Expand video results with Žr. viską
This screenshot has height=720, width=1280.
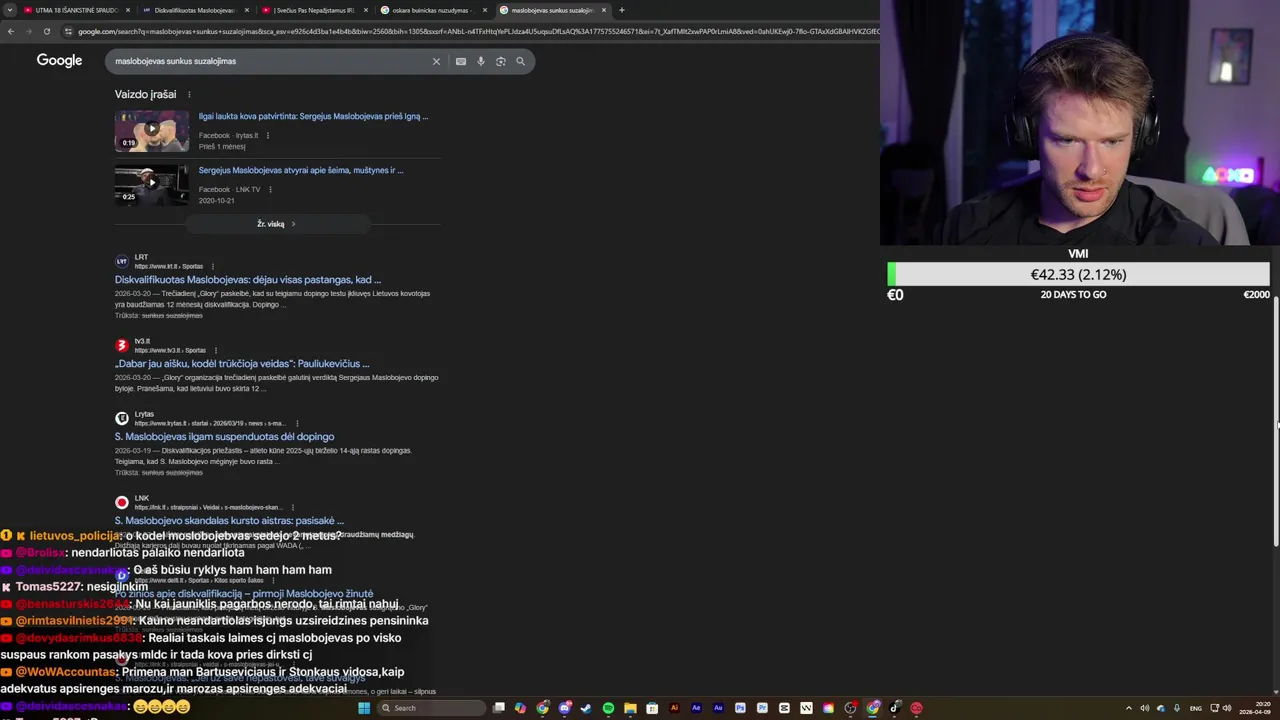click(x=277, y=224)
